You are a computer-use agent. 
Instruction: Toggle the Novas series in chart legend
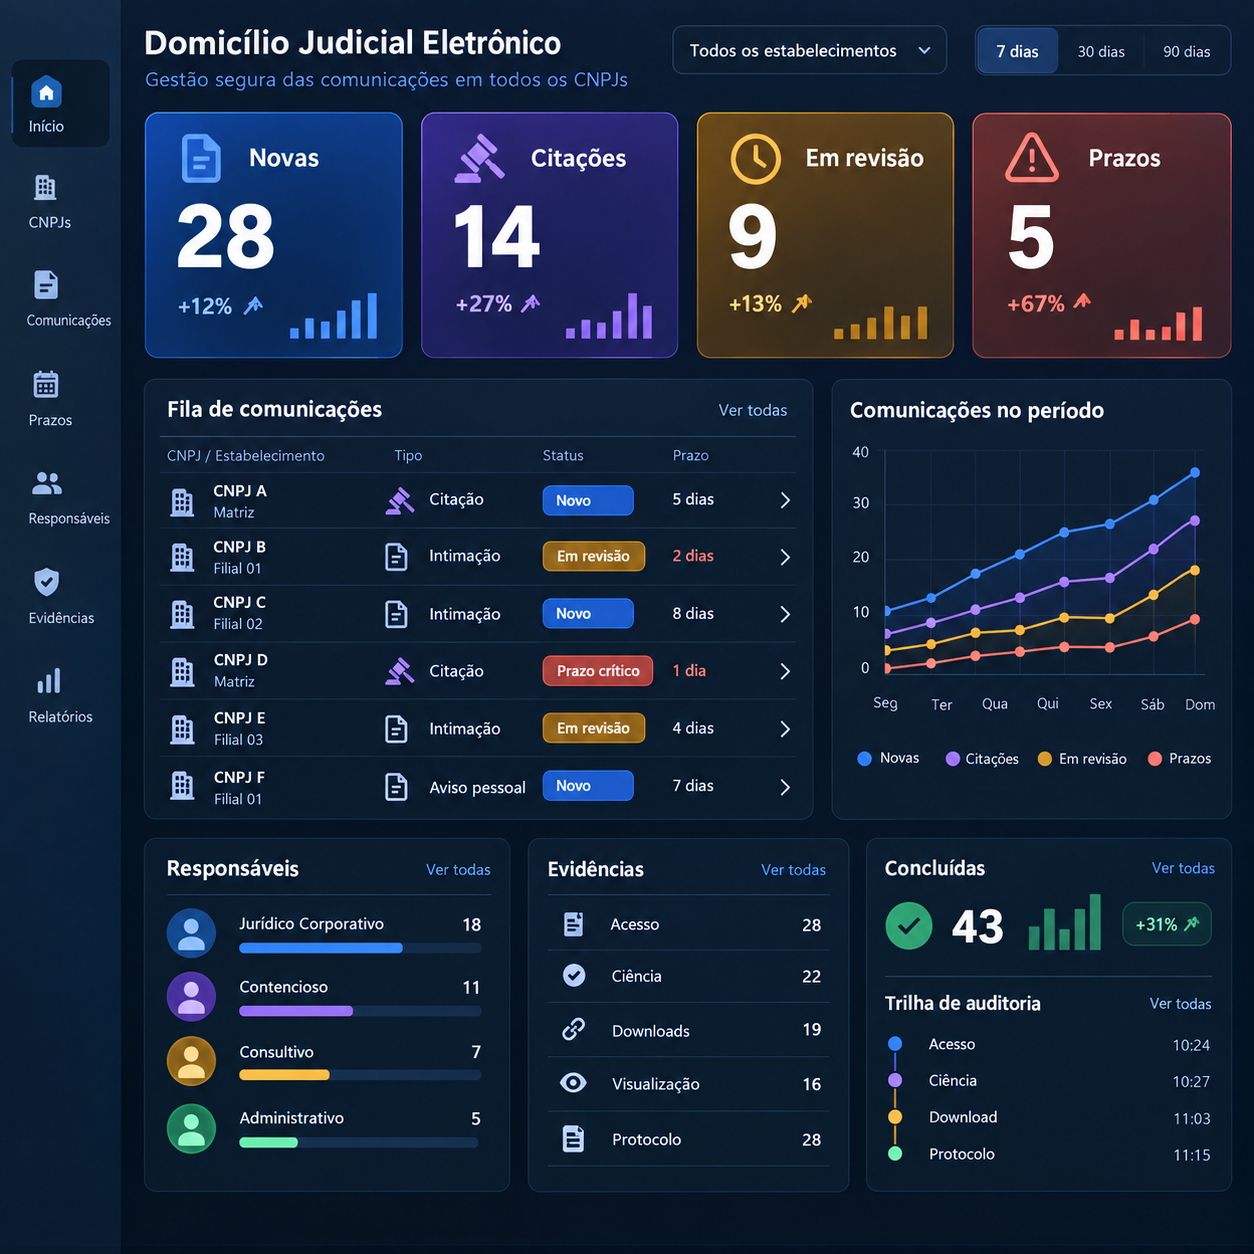(888, 758)
